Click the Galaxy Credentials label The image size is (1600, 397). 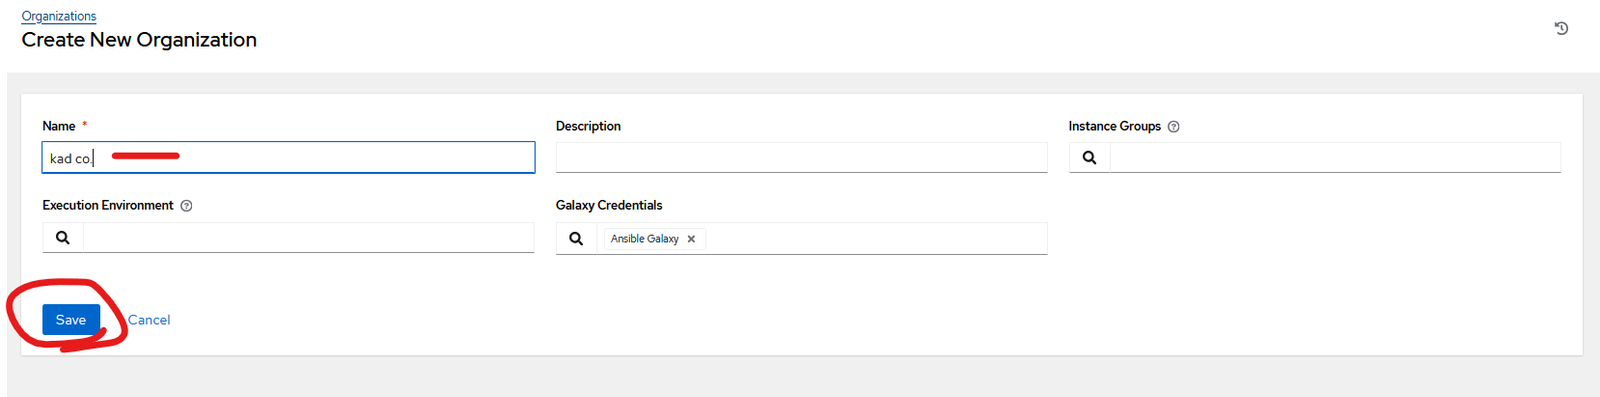pos(609,205)
